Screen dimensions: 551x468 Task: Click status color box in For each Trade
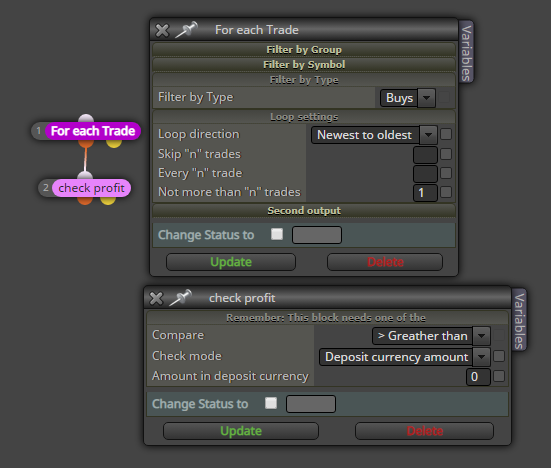click(317, 235)
